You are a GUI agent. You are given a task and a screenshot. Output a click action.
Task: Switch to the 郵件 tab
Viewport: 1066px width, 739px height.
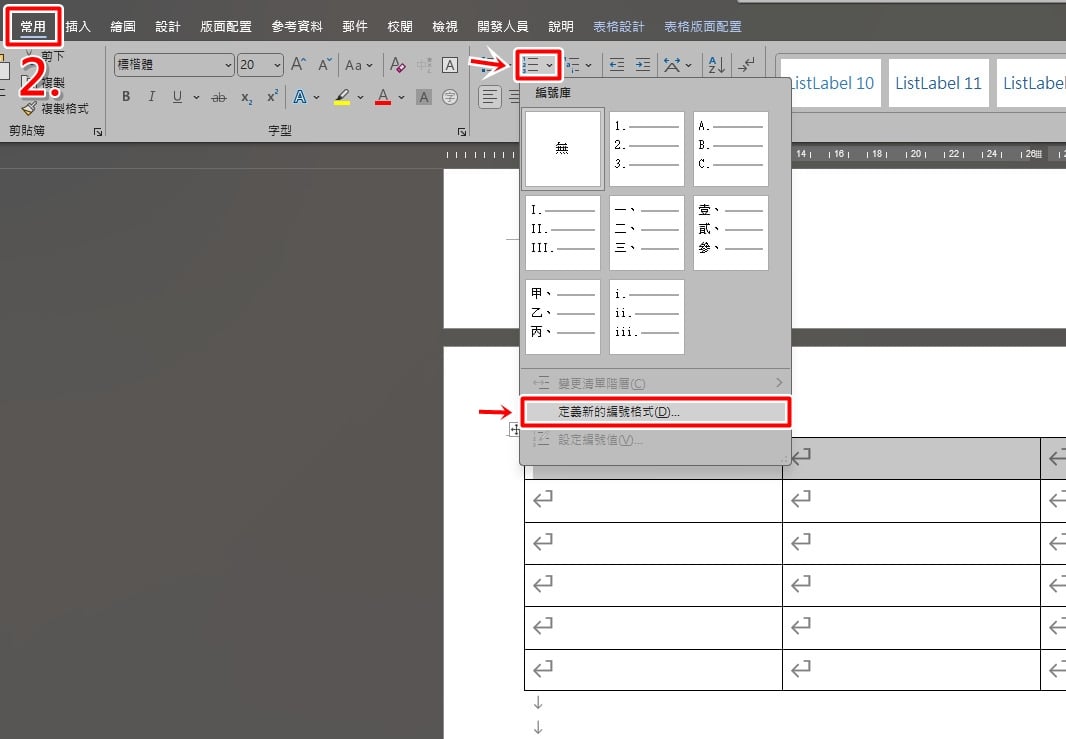[x=355, y=27]
